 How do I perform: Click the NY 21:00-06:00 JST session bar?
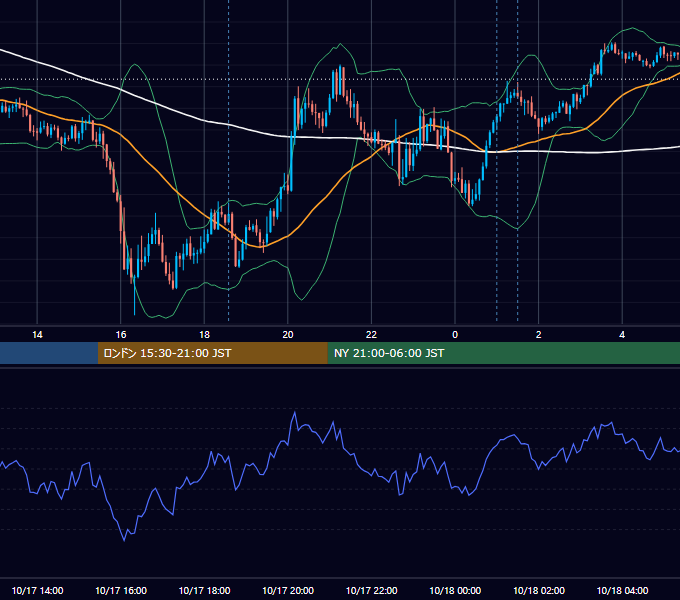tap(503, 353)
